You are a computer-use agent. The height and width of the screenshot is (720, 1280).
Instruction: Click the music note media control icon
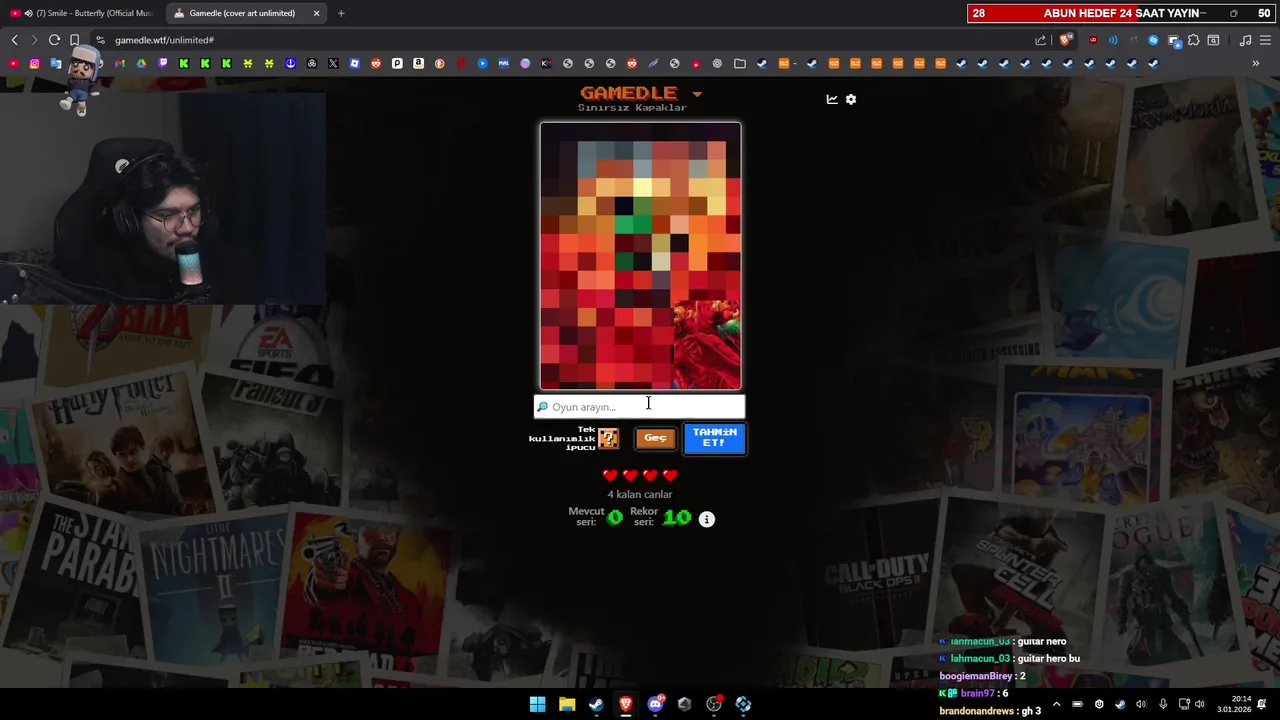[1245, 40]
